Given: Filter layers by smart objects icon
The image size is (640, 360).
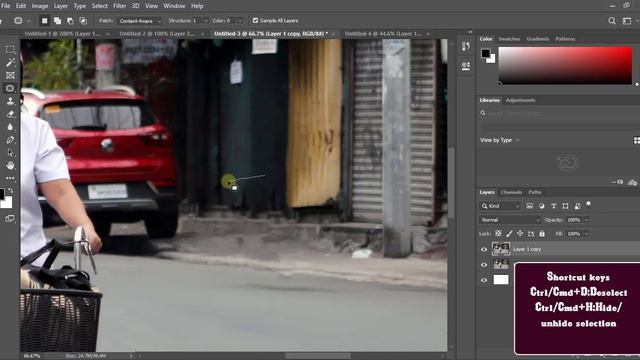Looking at the screenshot, I should tap(578, 206).
